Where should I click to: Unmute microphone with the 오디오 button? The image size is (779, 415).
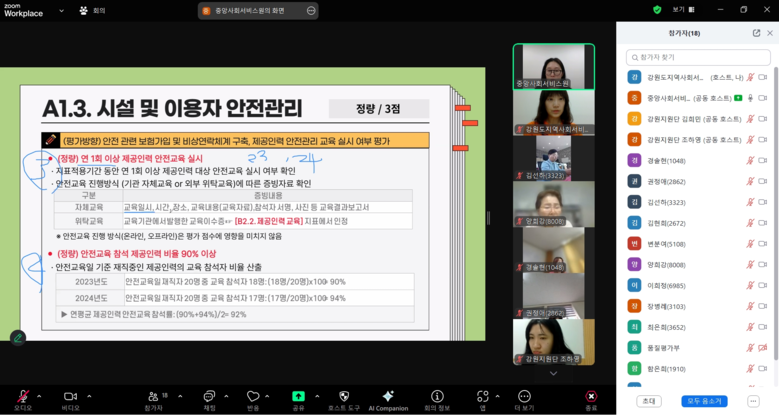22,396
